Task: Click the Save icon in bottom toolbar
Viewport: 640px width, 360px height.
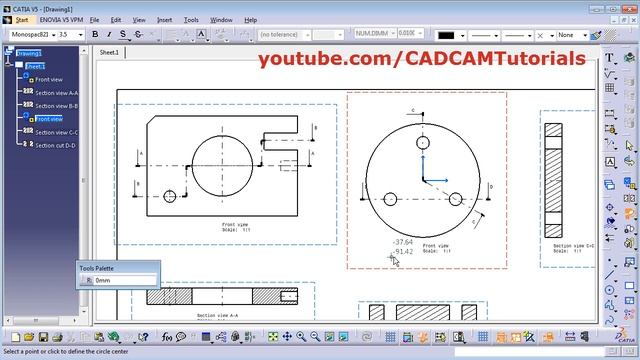Action: click(x=43, y=337)
